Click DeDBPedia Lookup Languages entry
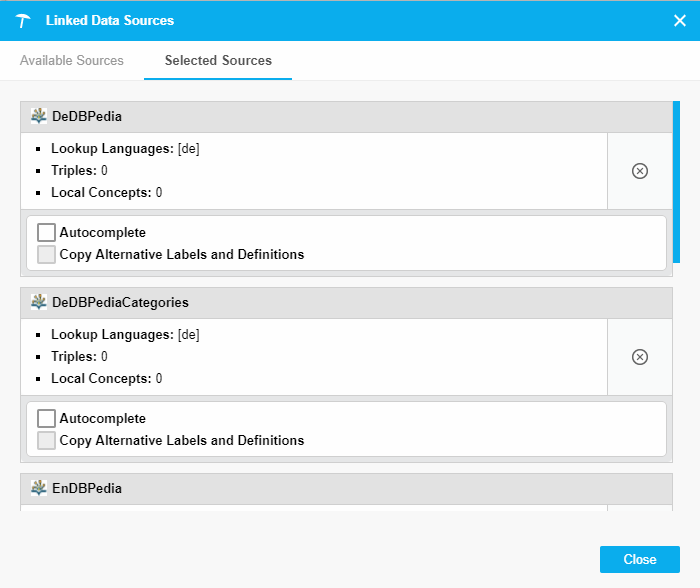700x588 pixels. pyautogui.click(x=125, y=149)
